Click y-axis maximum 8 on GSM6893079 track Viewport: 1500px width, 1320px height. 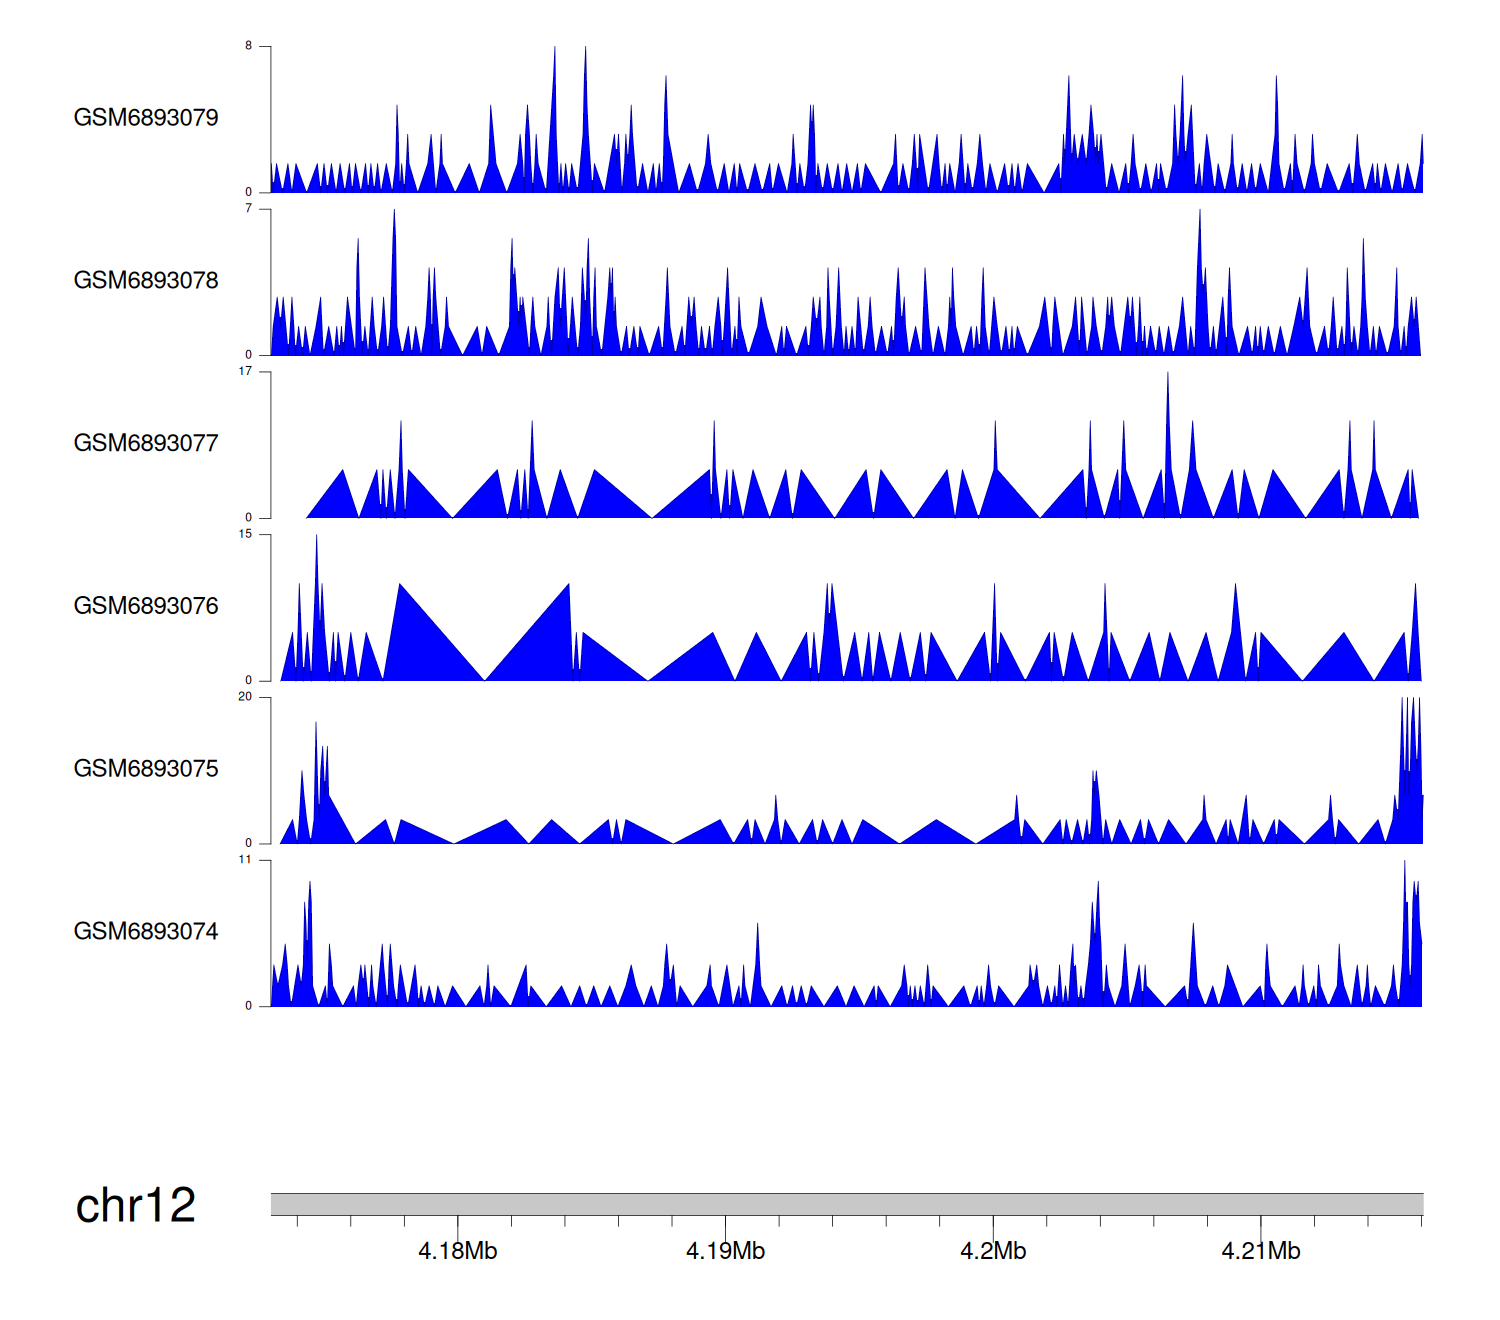tap(249, 46)
